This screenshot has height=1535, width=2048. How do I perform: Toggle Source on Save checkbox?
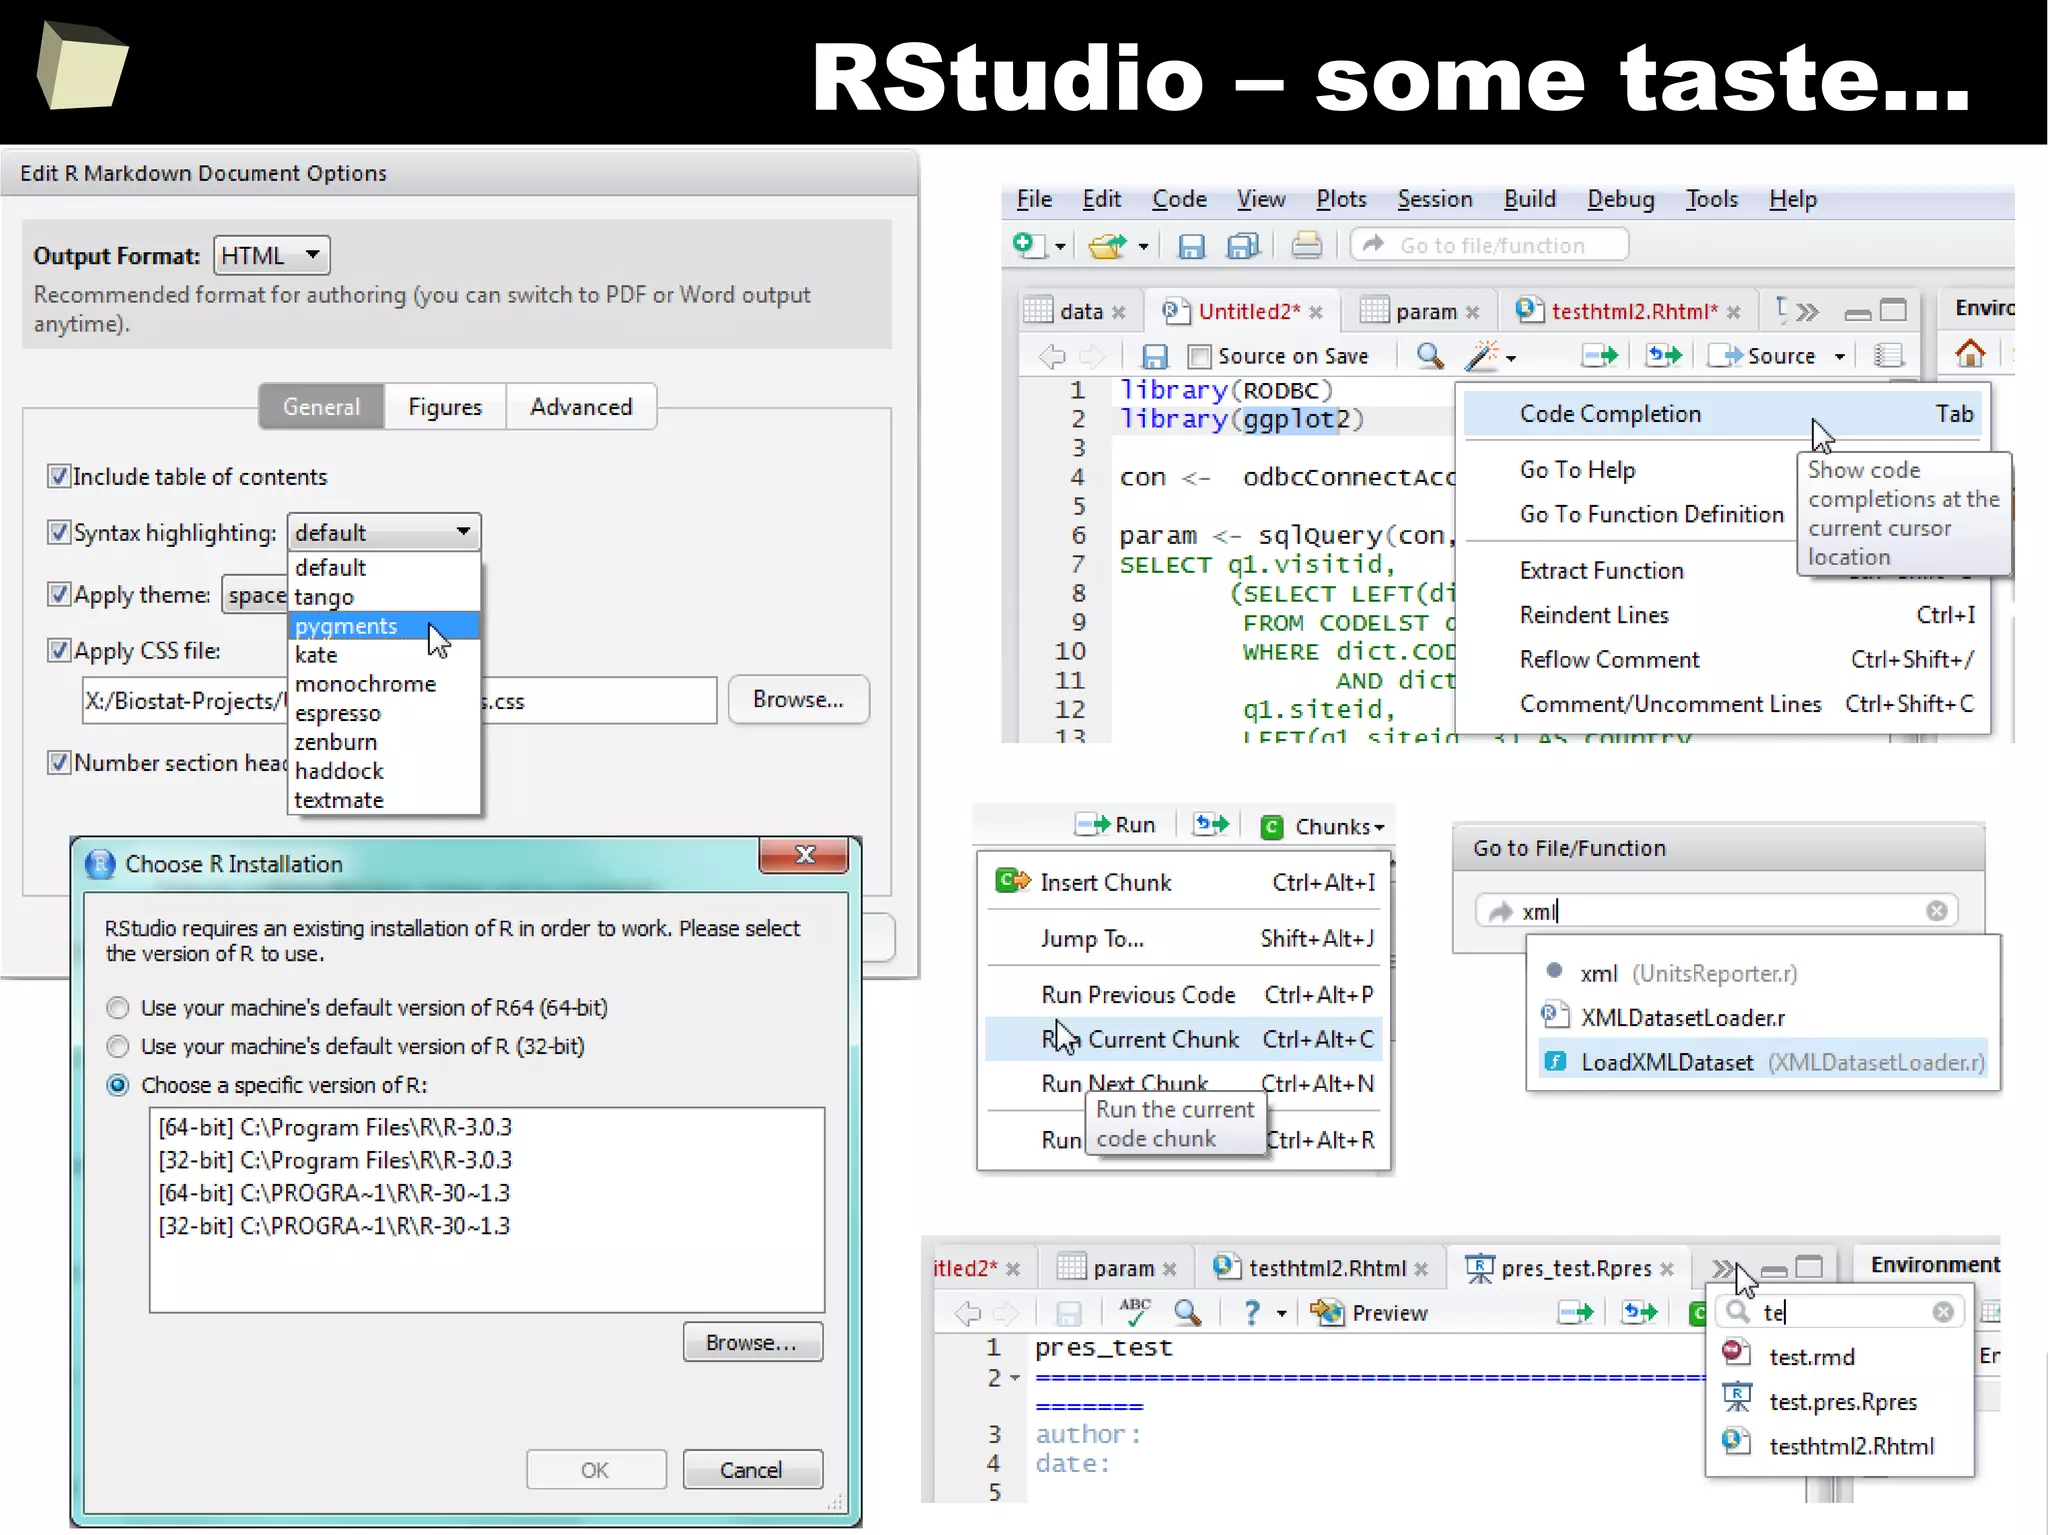[x=1199, y=357]
